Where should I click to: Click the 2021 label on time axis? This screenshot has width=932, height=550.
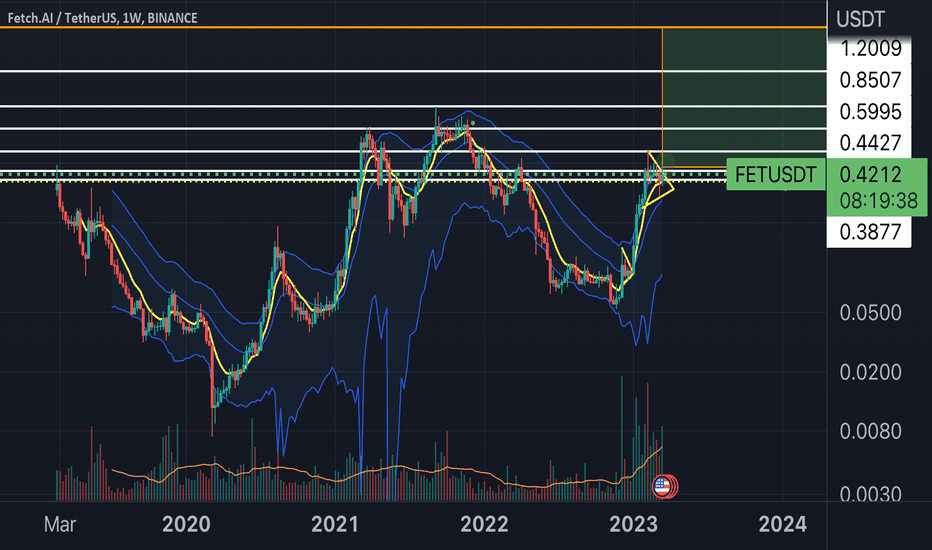(x=335, y=524)
